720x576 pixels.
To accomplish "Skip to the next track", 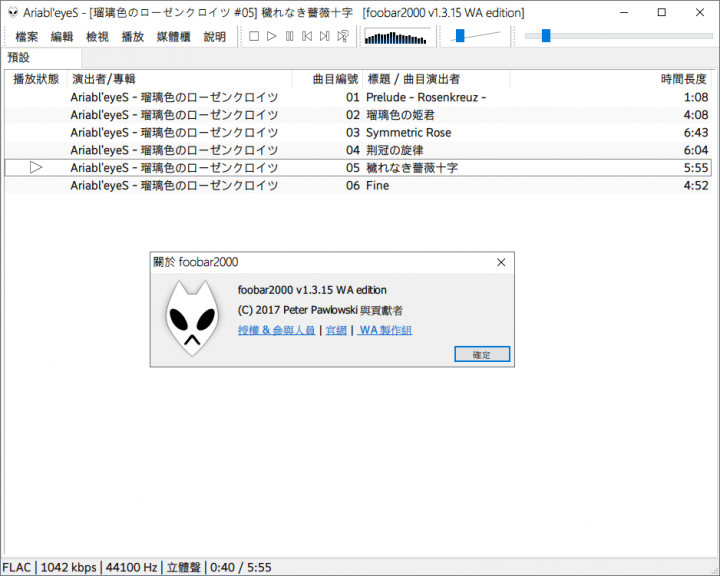I will (325, 36).
